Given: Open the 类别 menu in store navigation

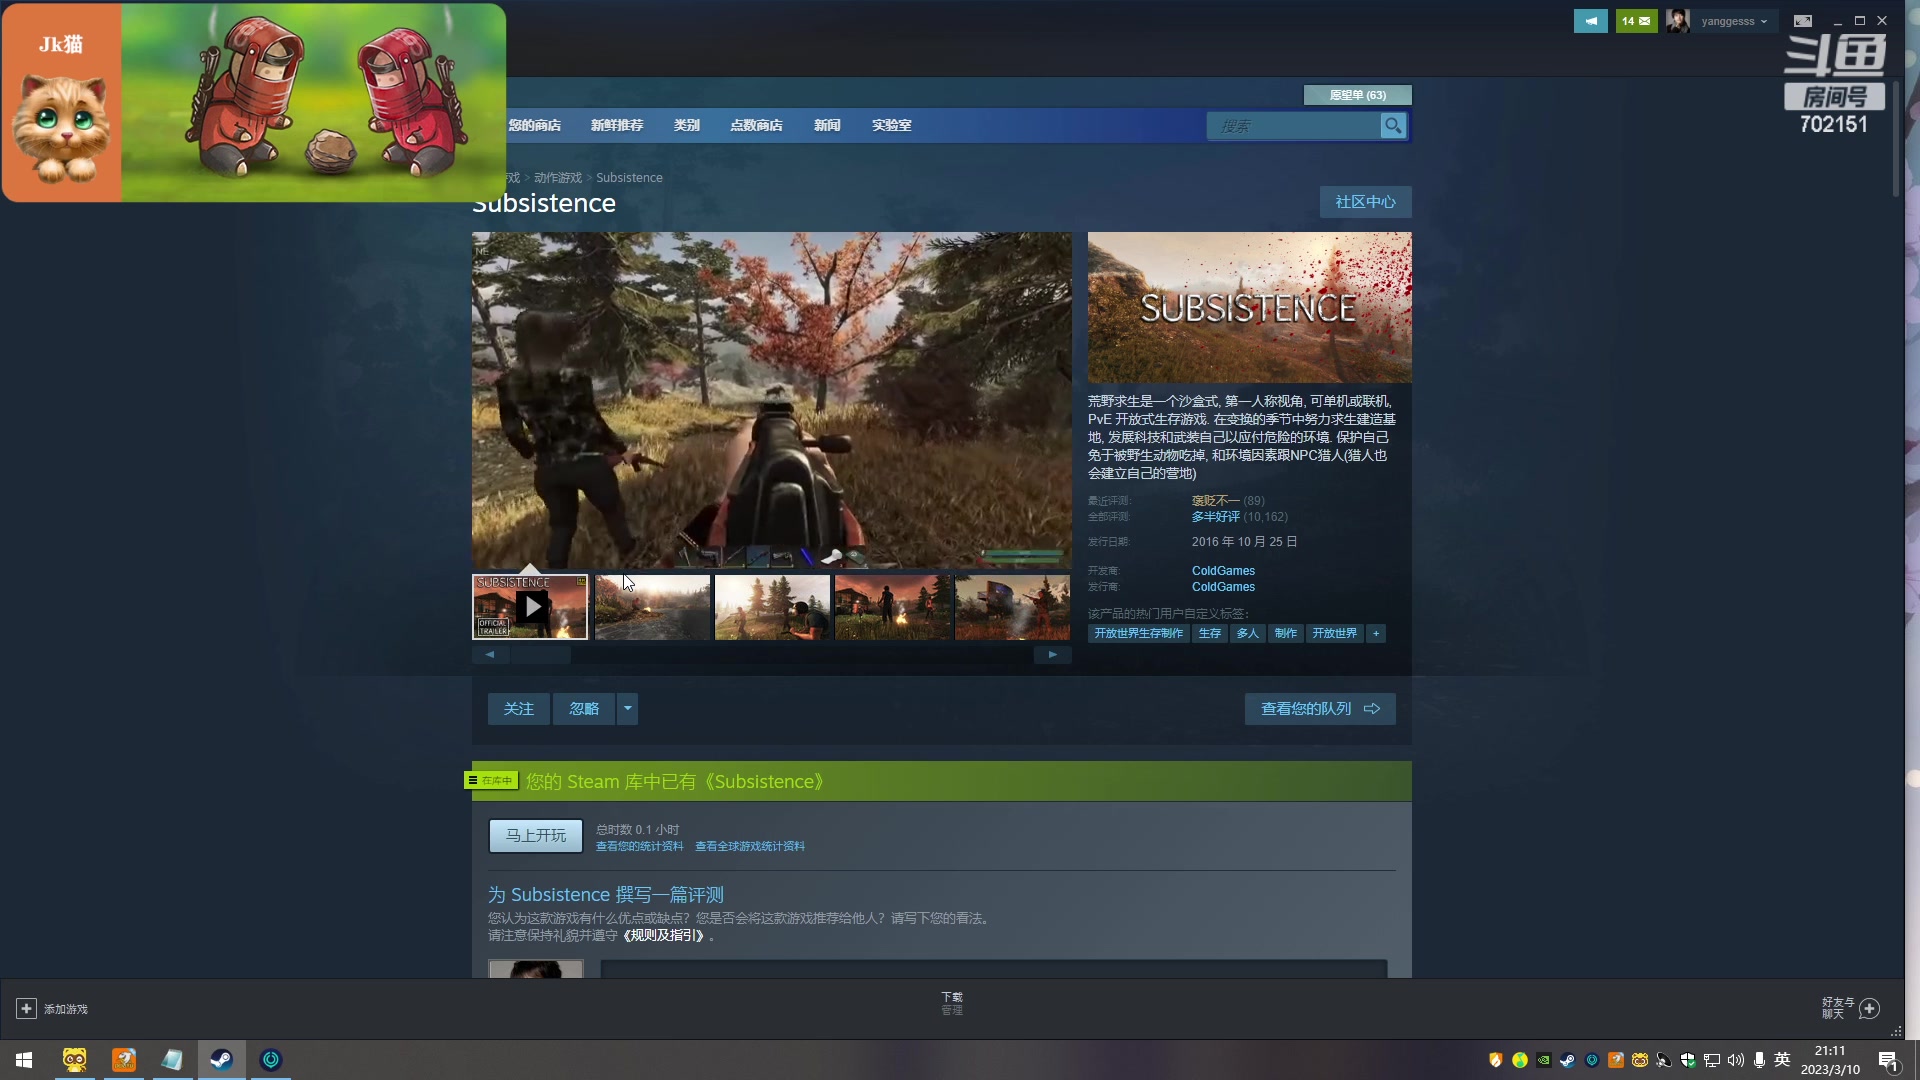Looking at the screenshot, I should [x=686, y=126].
